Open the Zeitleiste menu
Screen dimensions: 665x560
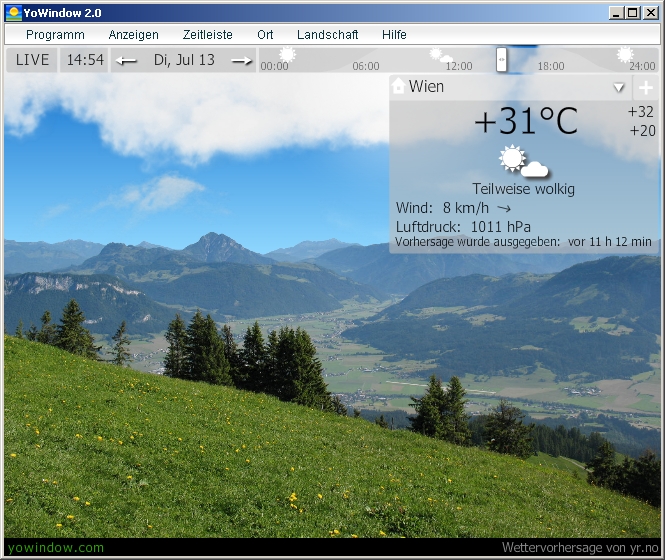pyautogui.click(x=208, y=35)
